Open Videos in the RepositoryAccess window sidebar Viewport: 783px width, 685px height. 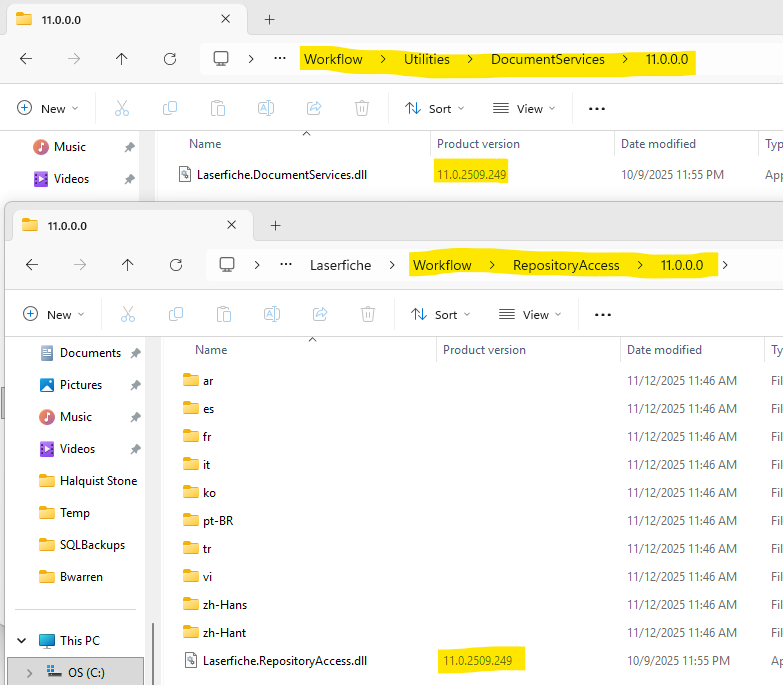click(77, 449)
